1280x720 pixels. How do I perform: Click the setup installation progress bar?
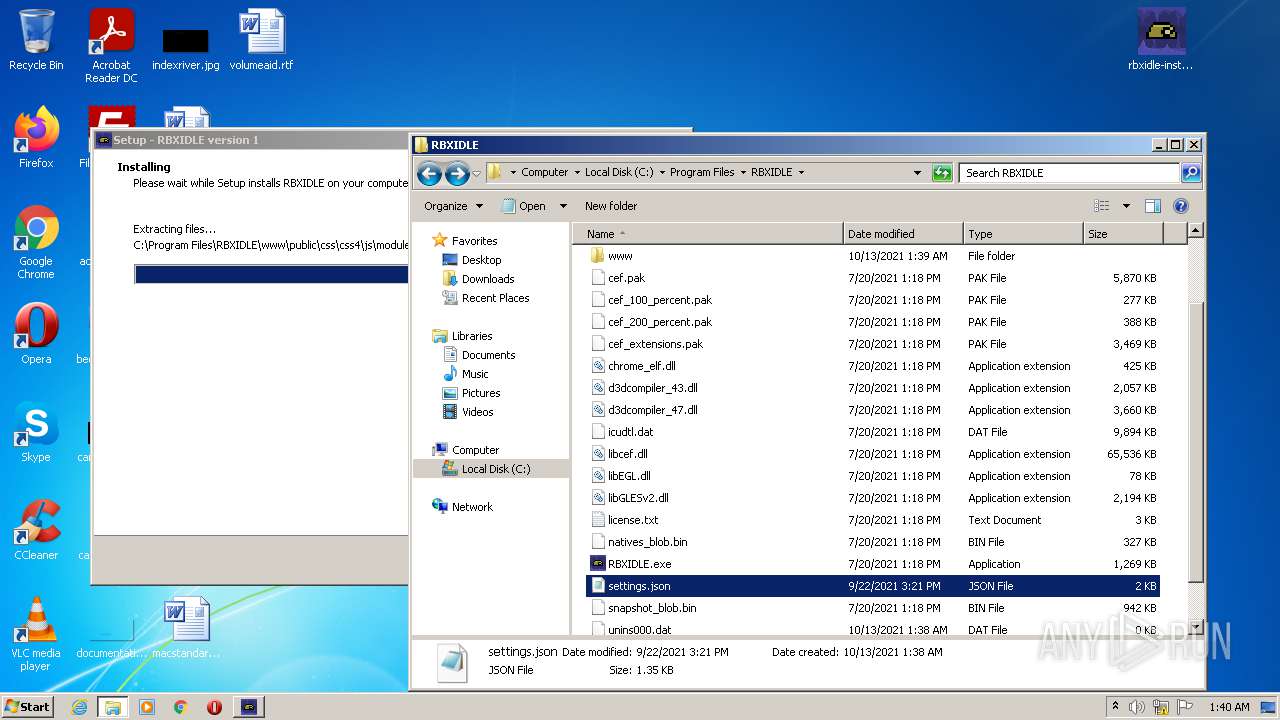click(x=271, y=274)
